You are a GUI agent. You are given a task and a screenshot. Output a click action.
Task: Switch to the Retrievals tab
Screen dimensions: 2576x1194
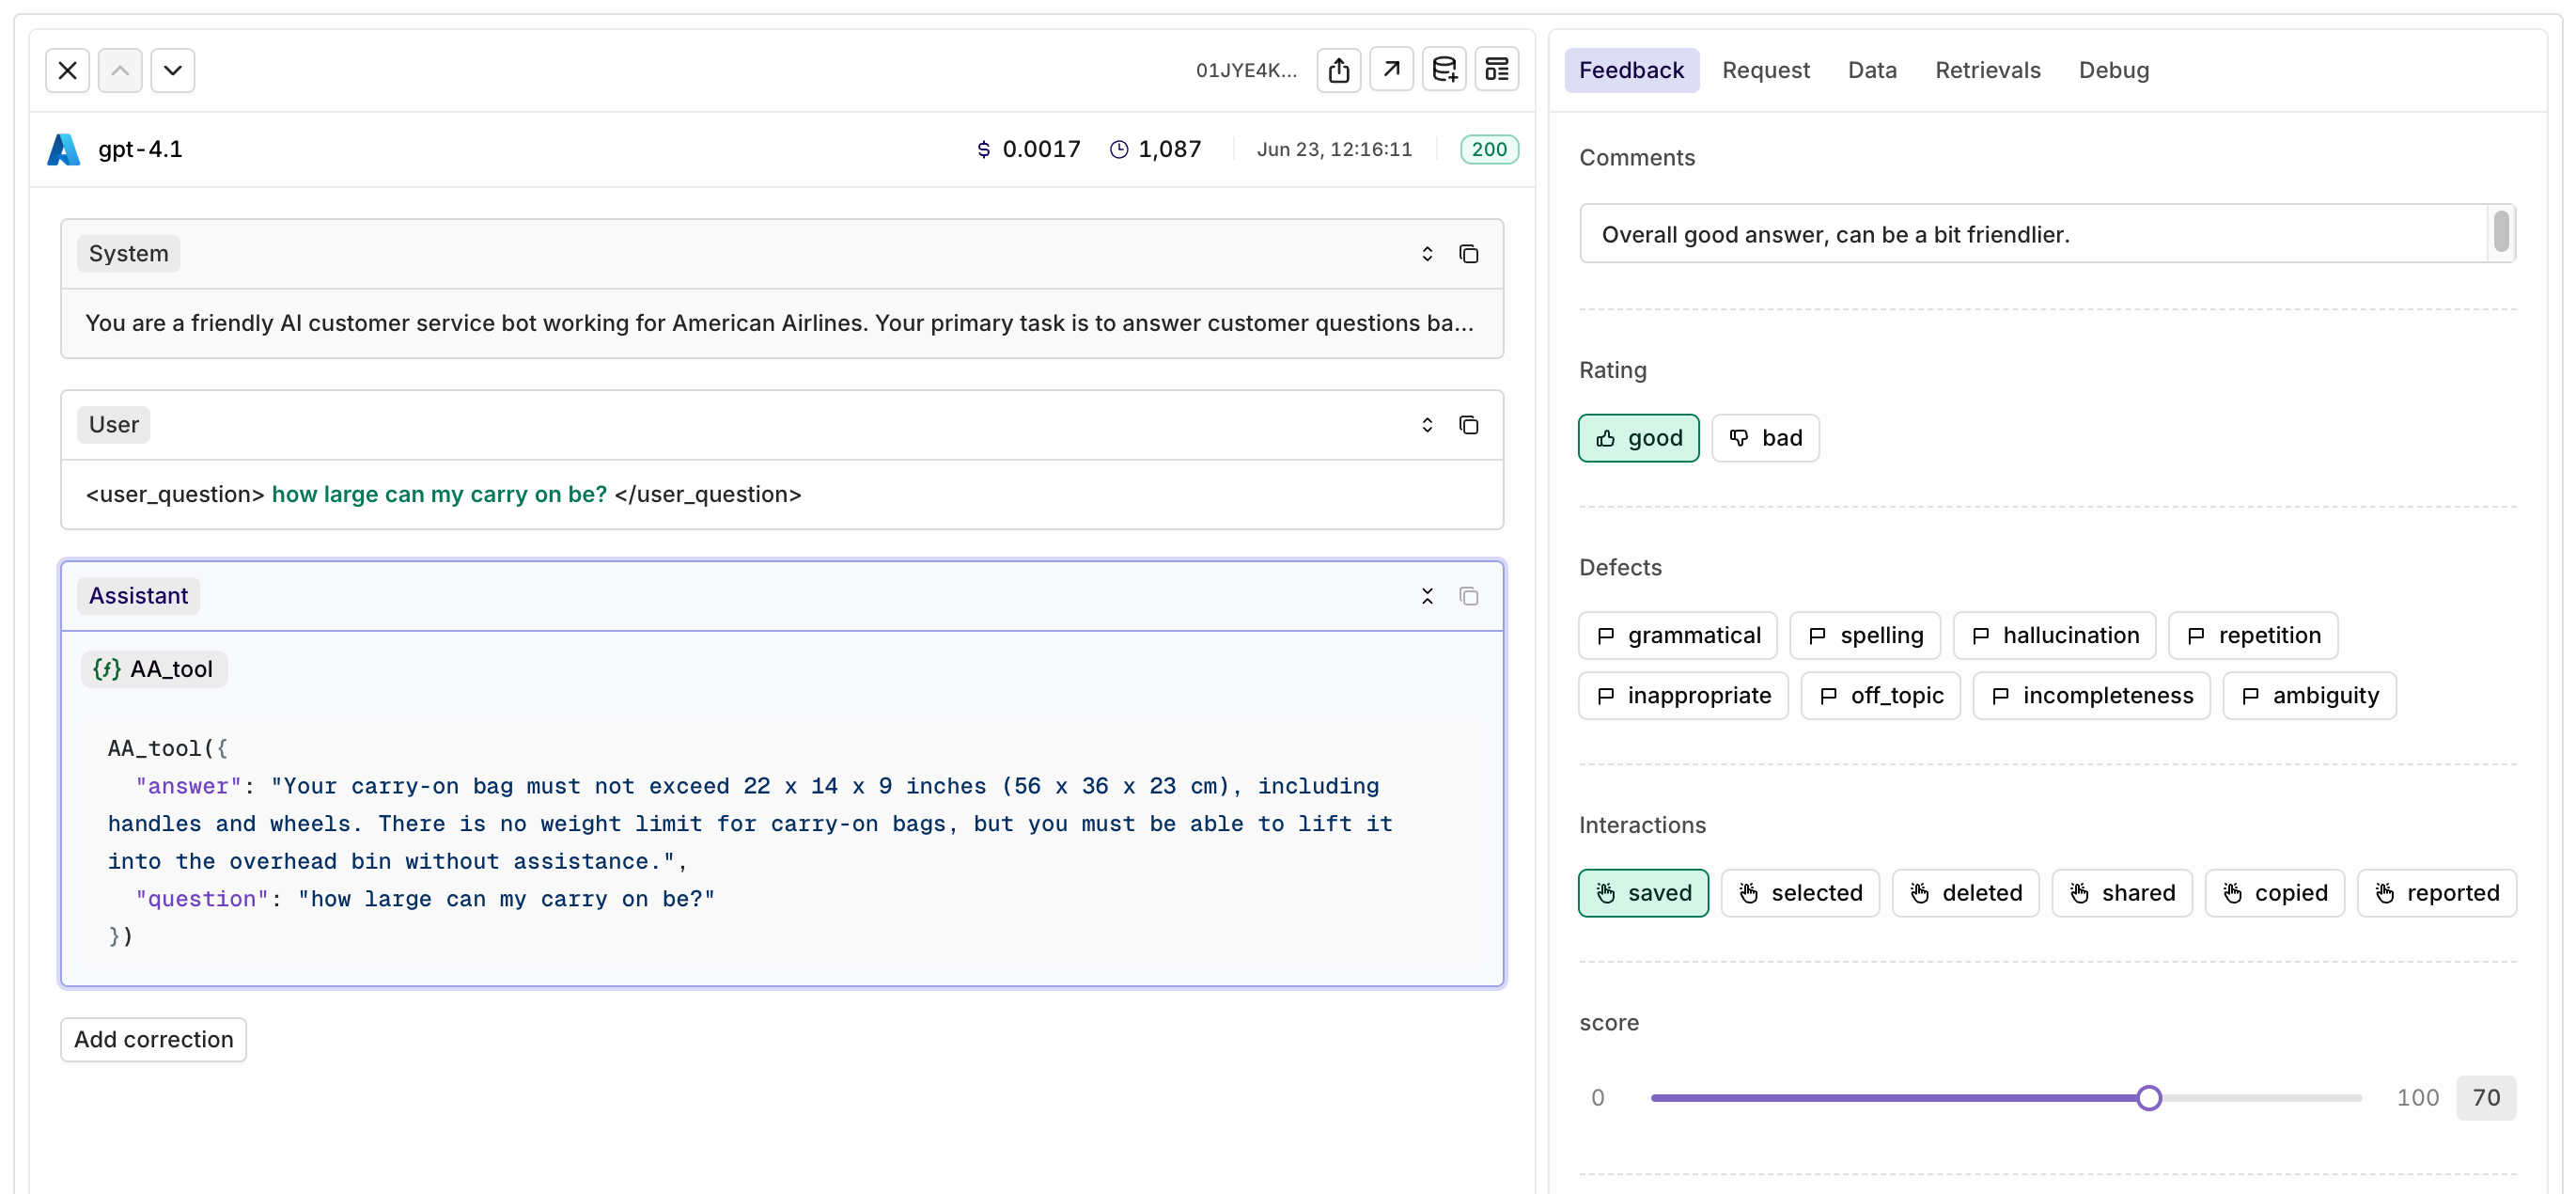click(x=1987, y=70)
